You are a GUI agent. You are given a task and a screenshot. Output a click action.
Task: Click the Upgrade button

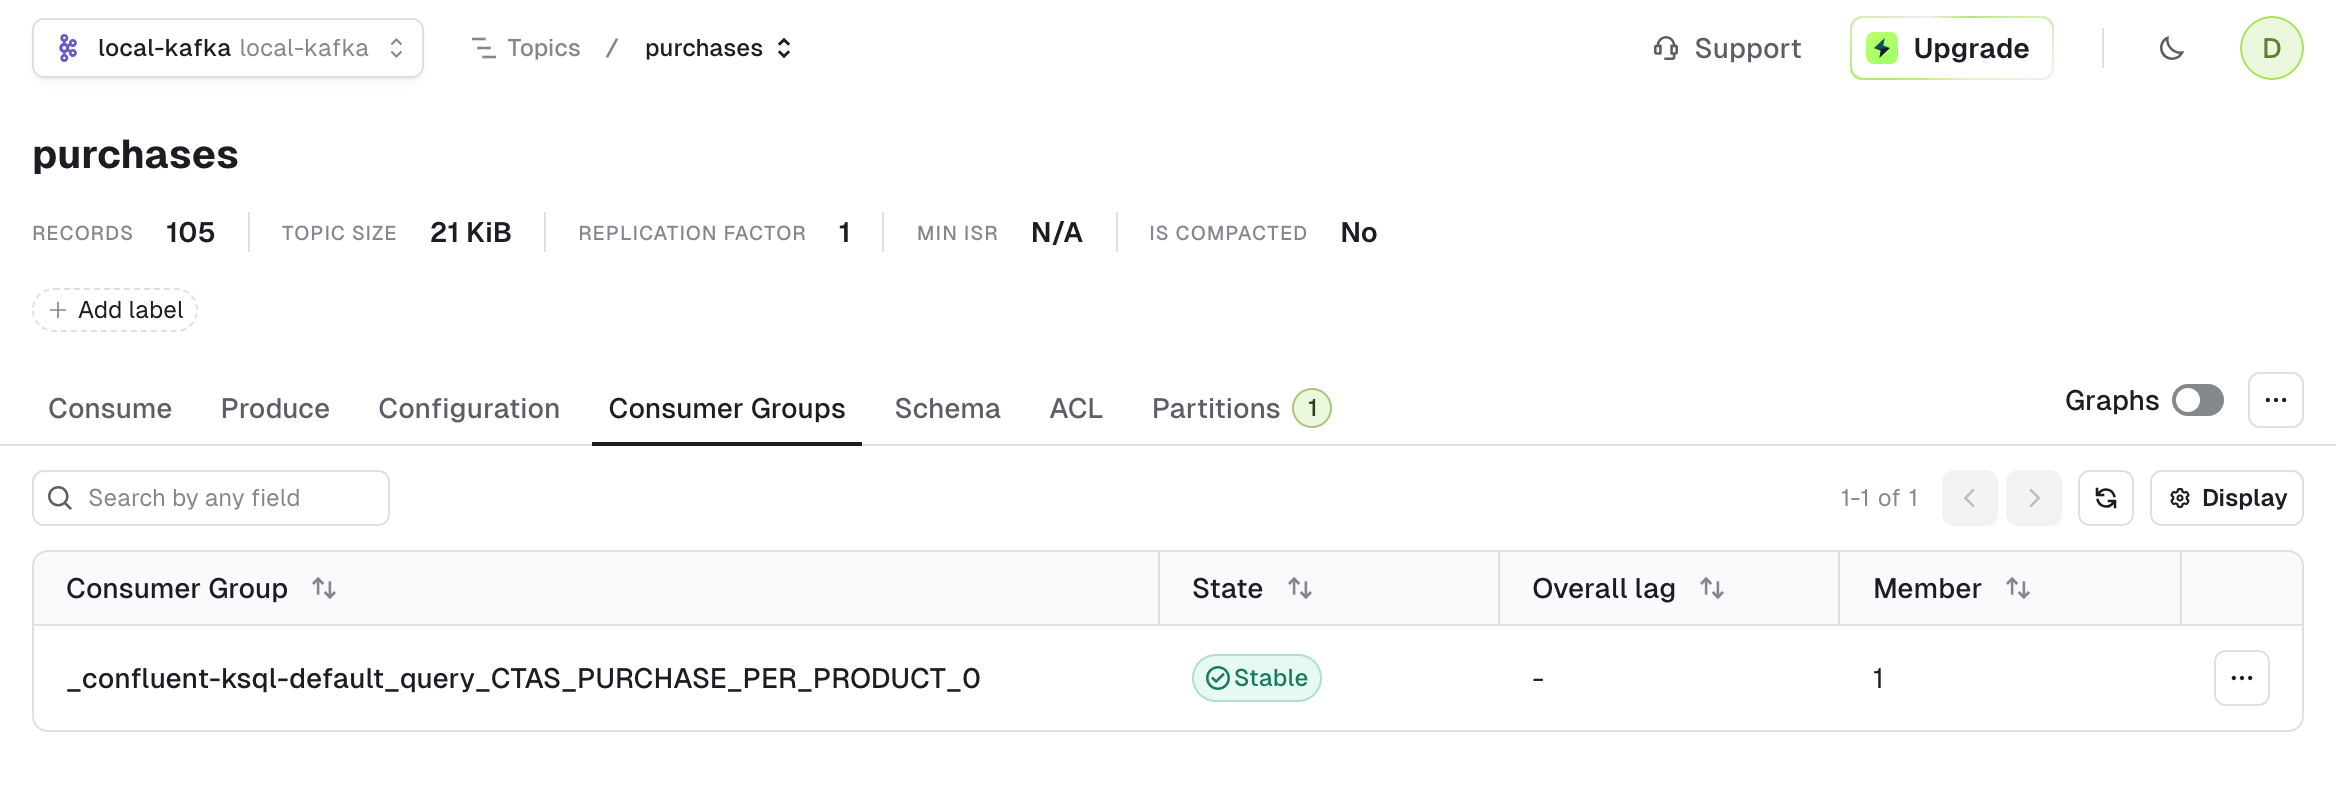tap(1951, 48)
